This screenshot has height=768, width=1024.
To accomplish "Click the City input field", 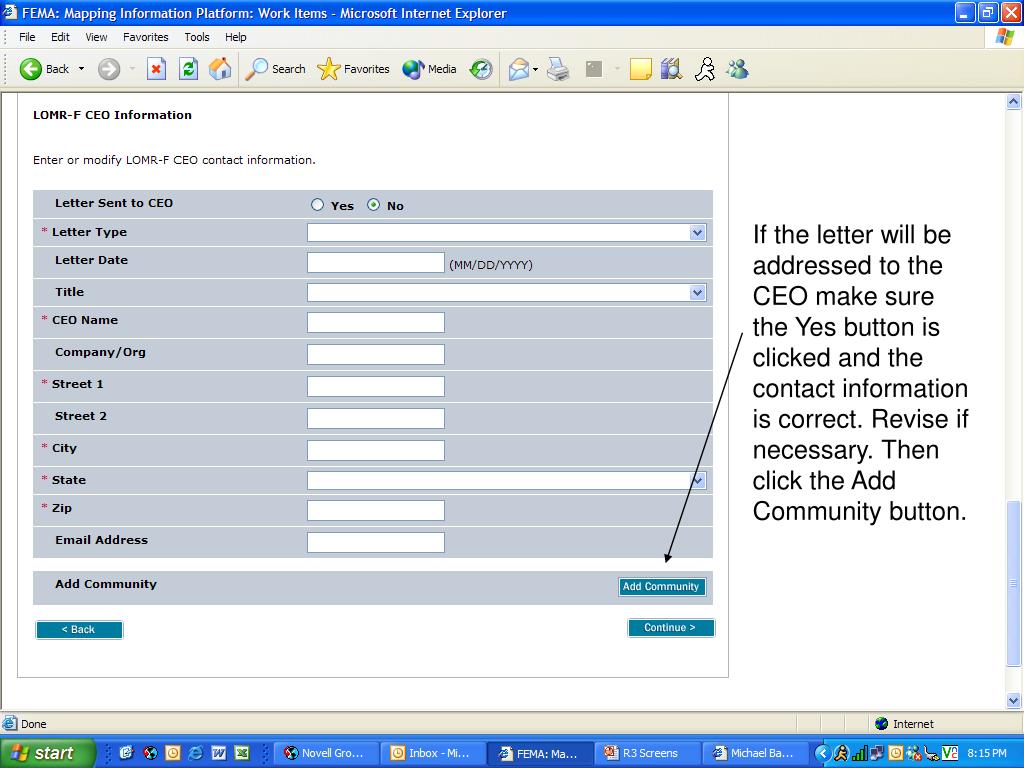I will point(376,450).
